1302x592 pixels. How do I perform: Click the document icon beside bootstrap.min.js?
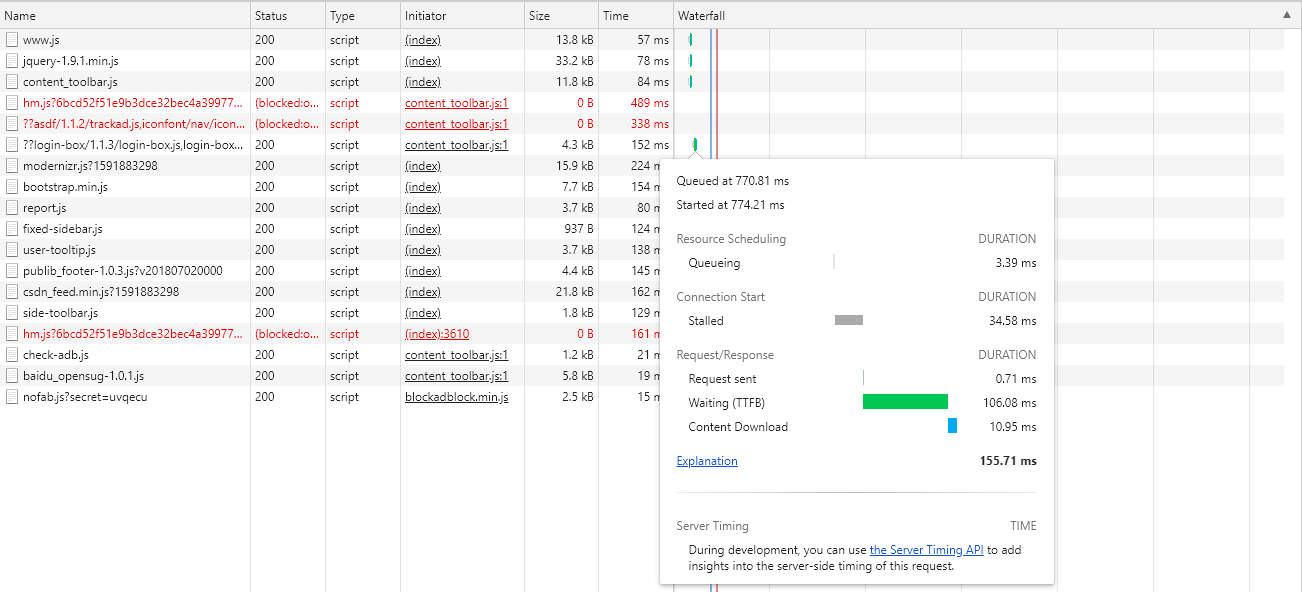click(12, 187)
